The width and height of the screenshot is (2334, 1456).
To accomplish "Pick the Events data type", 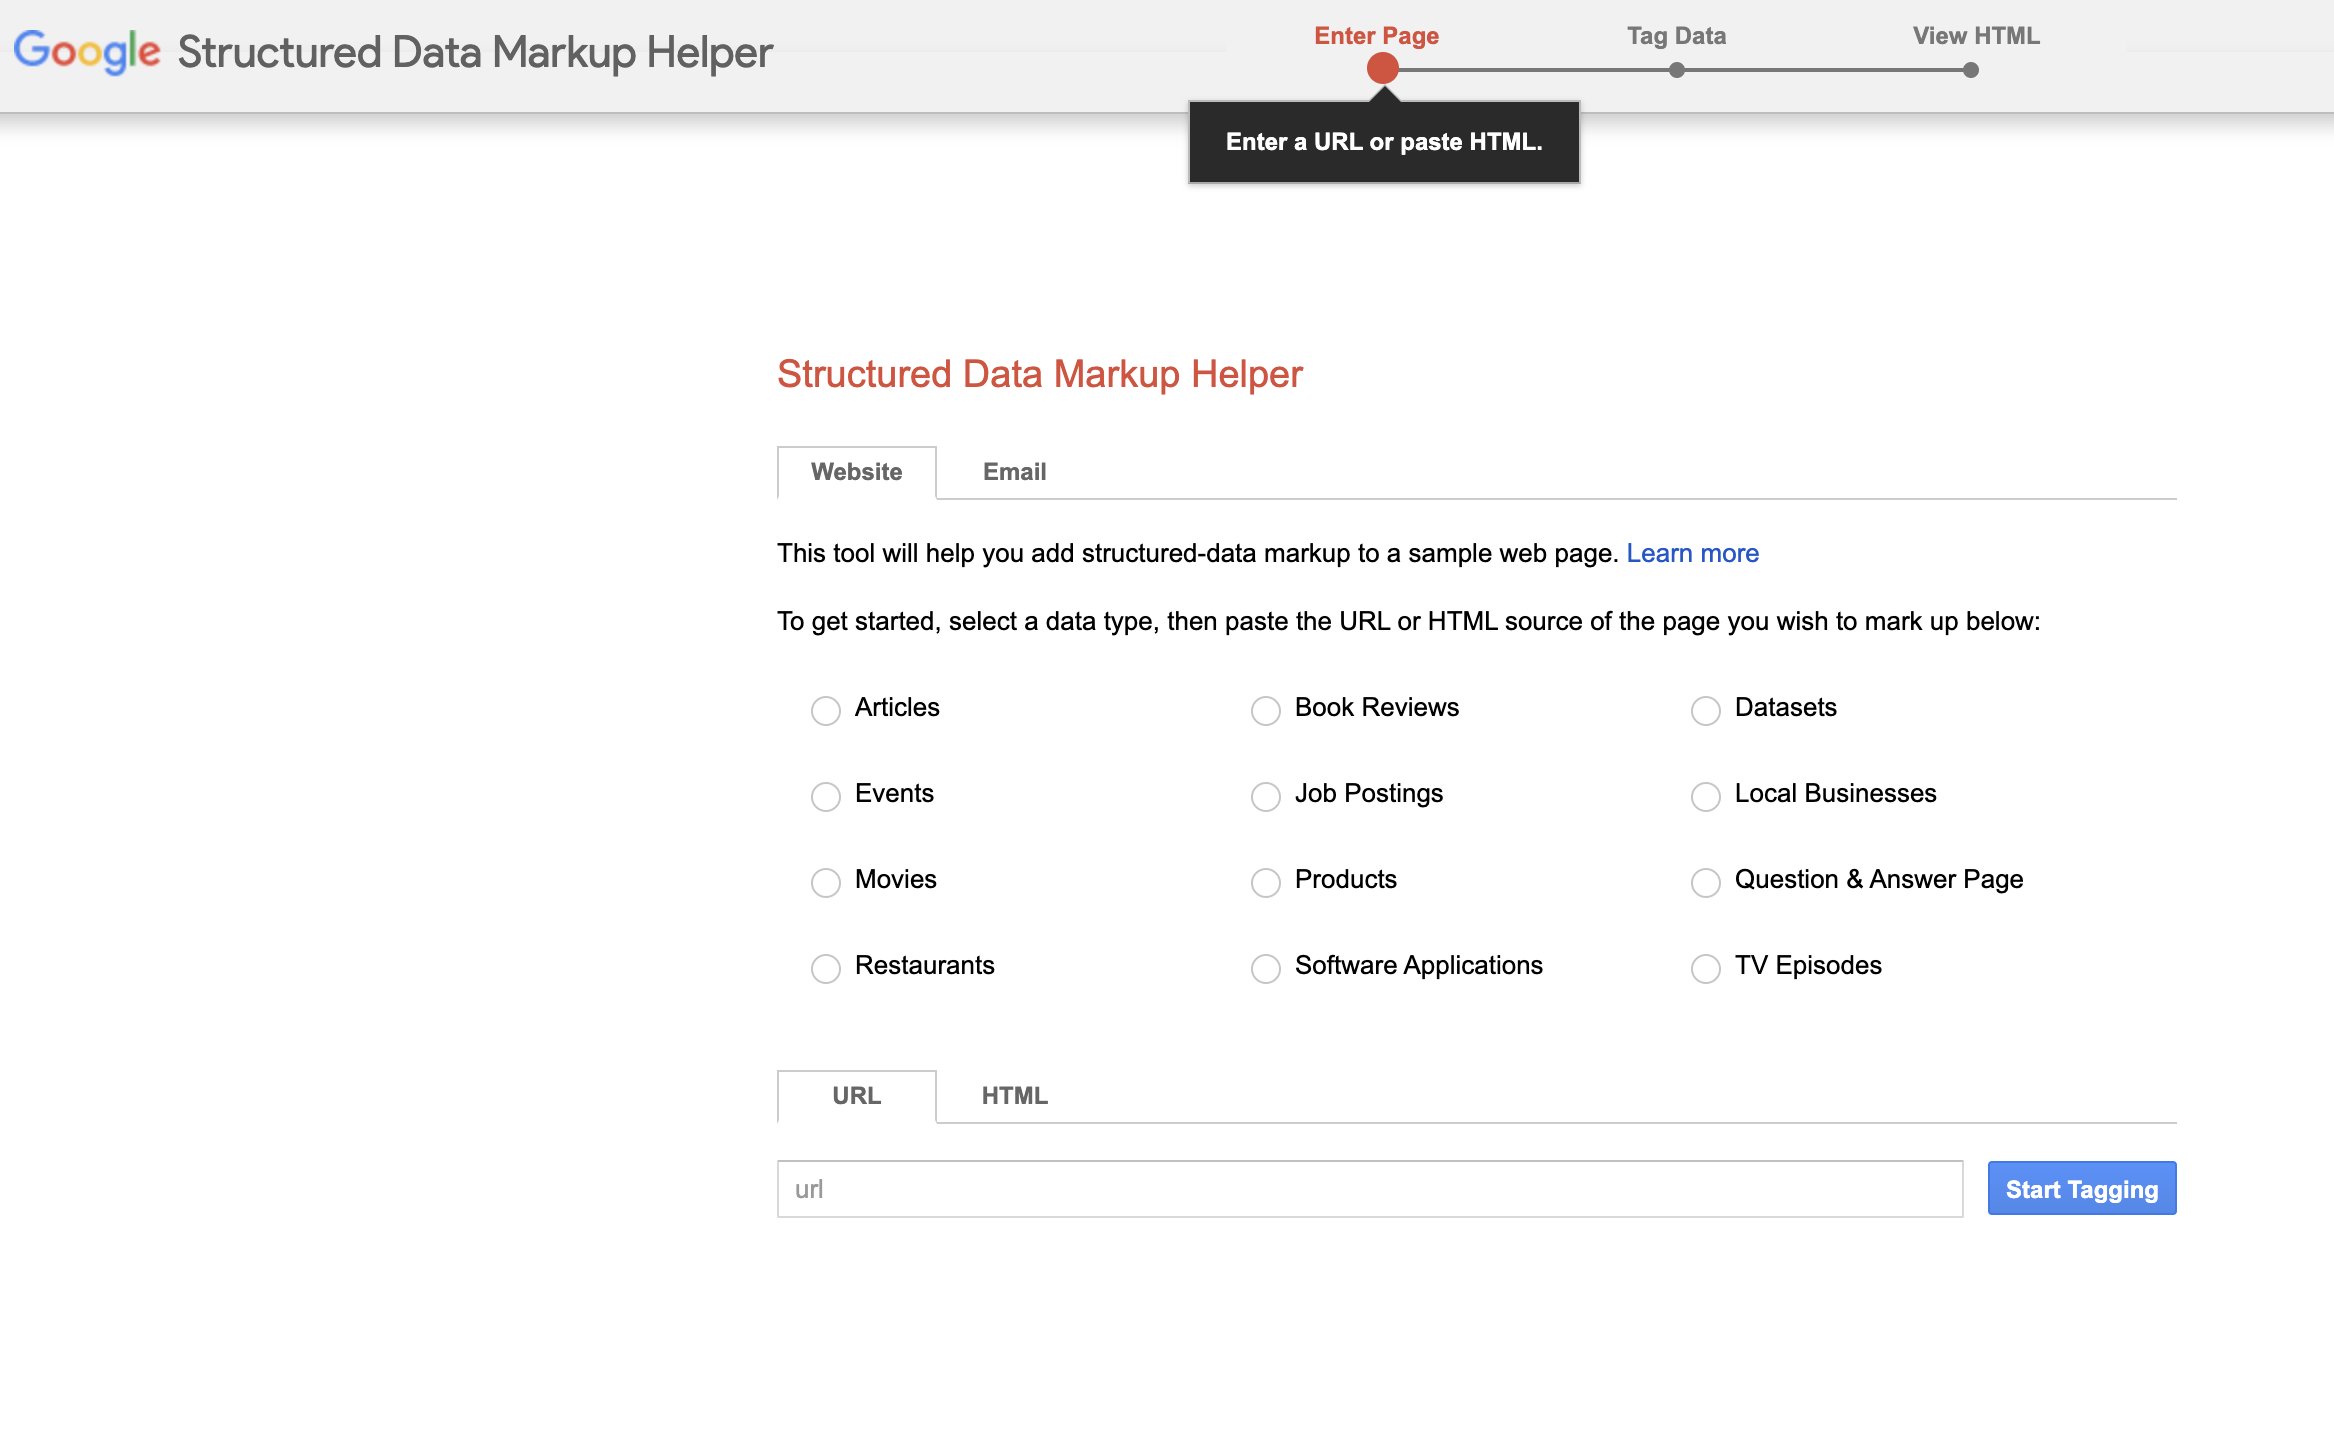I will pyautogui.click(x=826, y=796).
